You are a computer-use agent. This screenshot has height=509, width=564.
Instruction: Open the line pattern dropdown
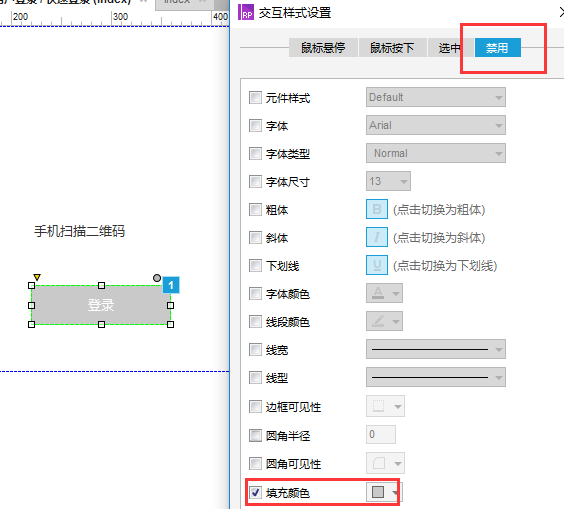pyautogui.click(x=436, y=377)
